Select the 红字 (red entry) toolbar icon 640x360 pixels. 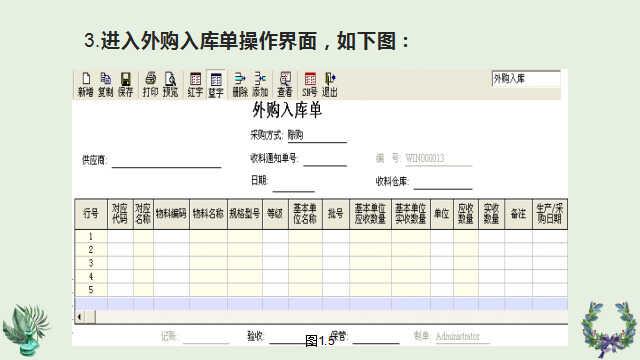(x=195, y=85)
